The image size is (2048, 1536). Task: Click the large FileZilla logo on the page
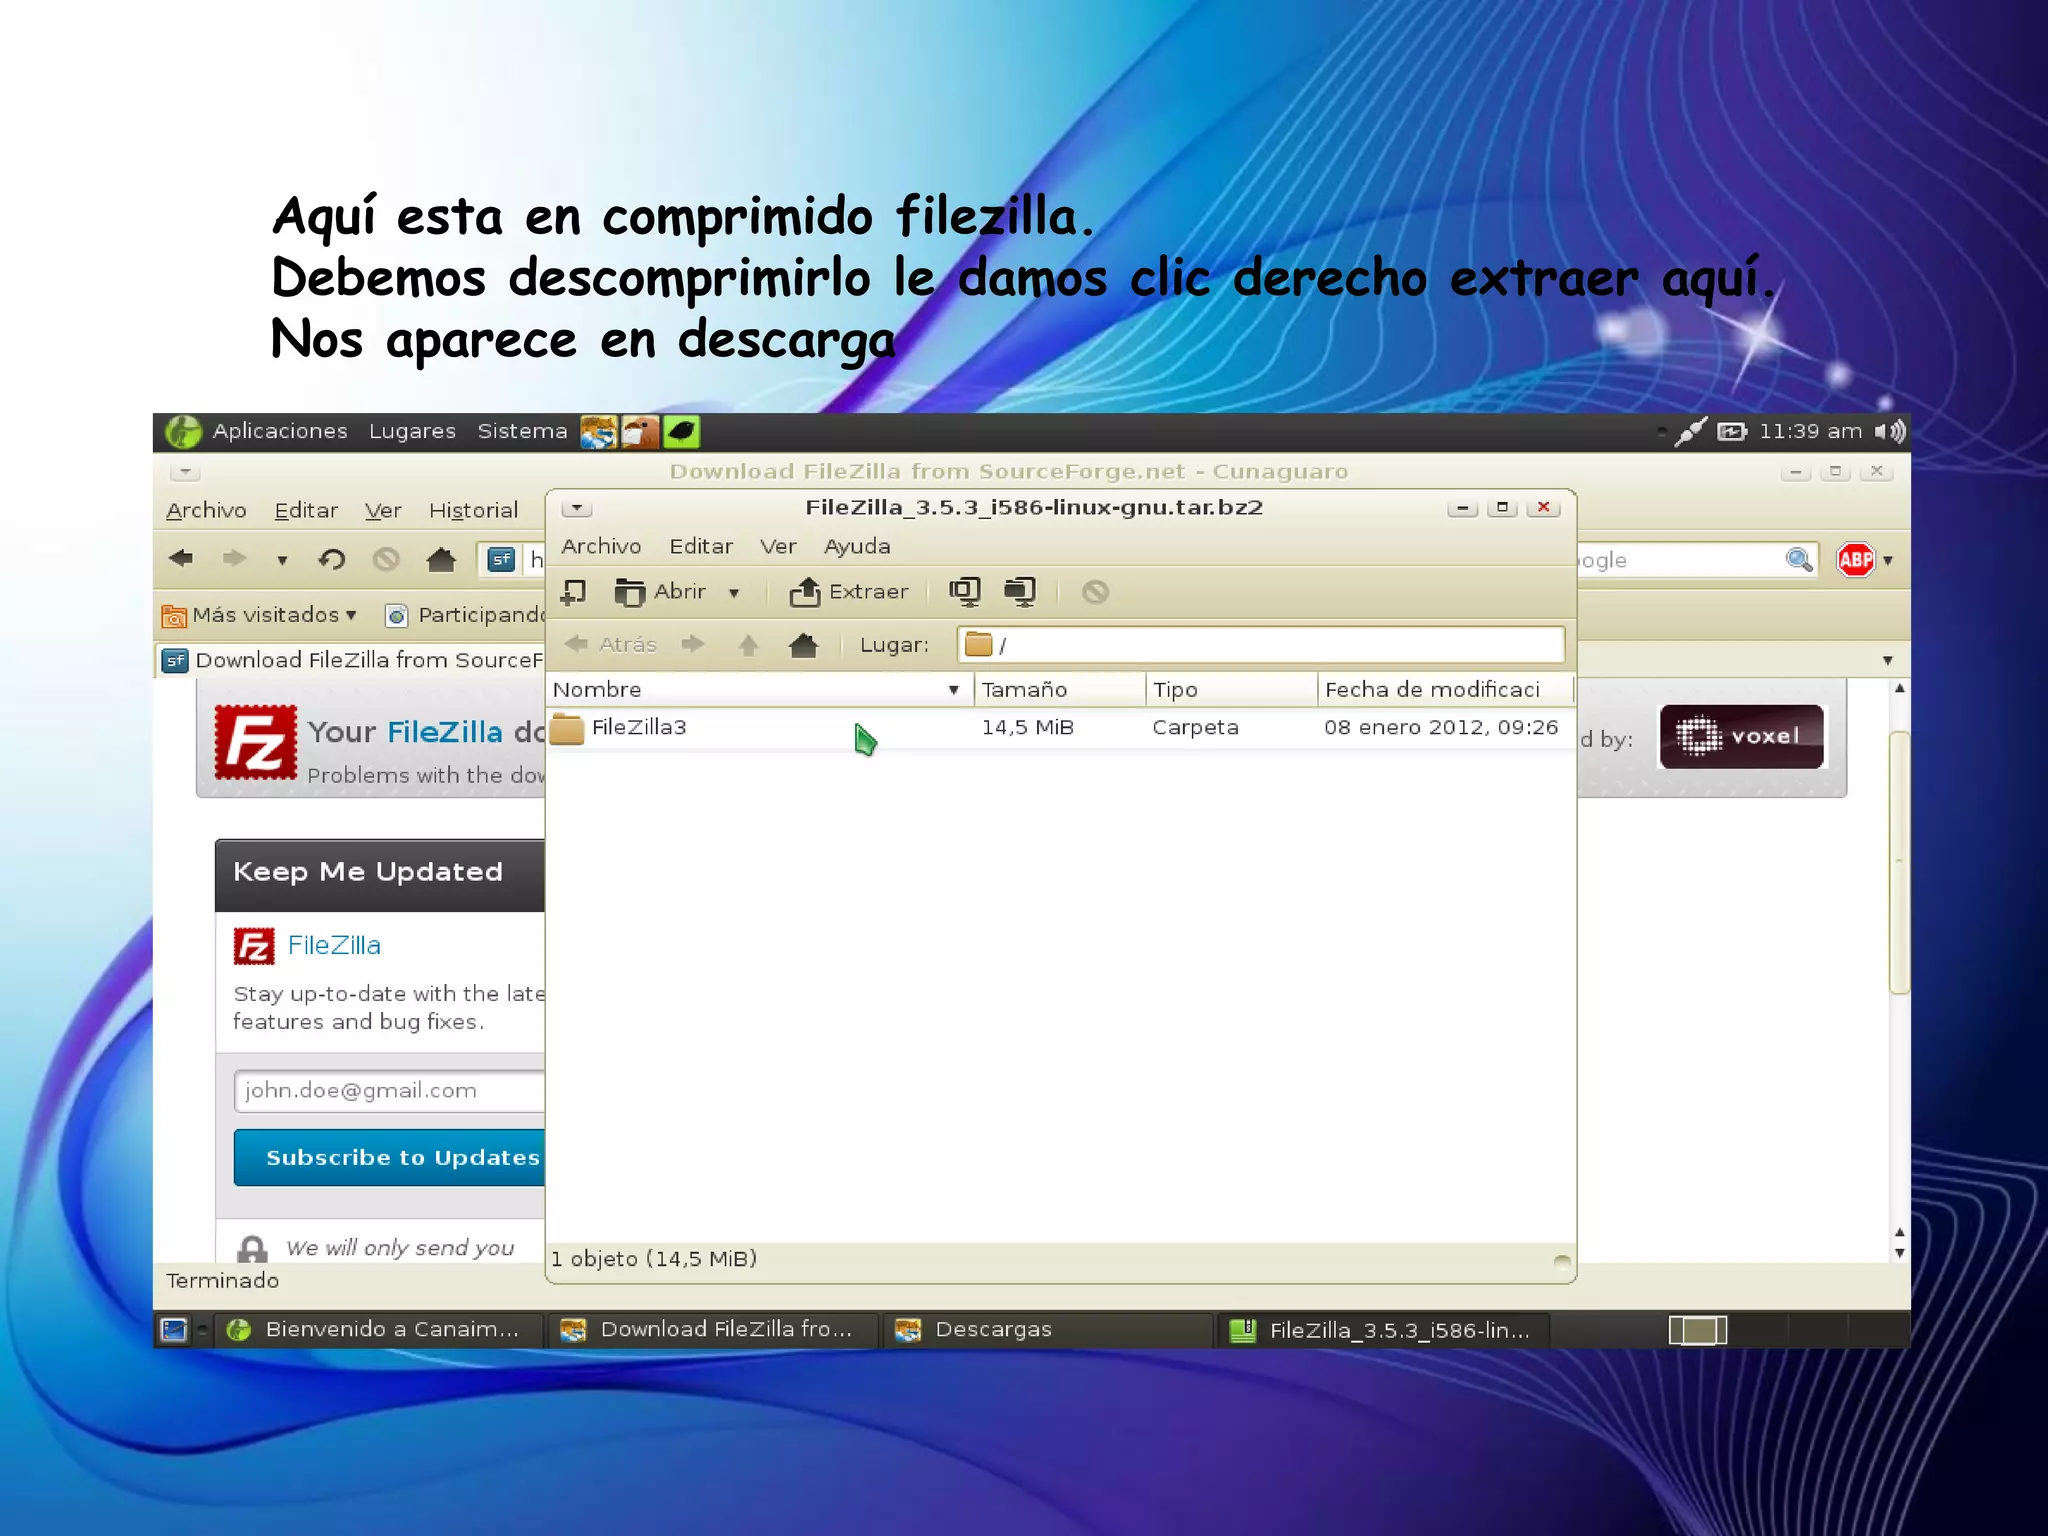255,743
